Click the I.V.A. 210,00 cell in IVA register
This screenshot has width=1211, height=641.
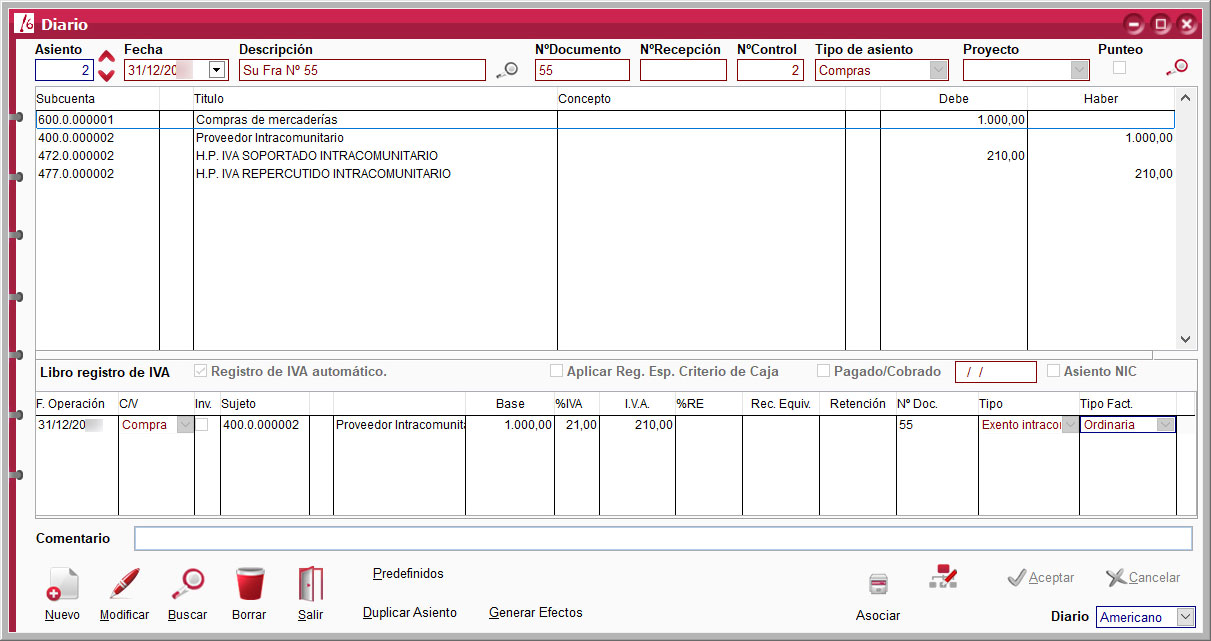coord(637,425)
